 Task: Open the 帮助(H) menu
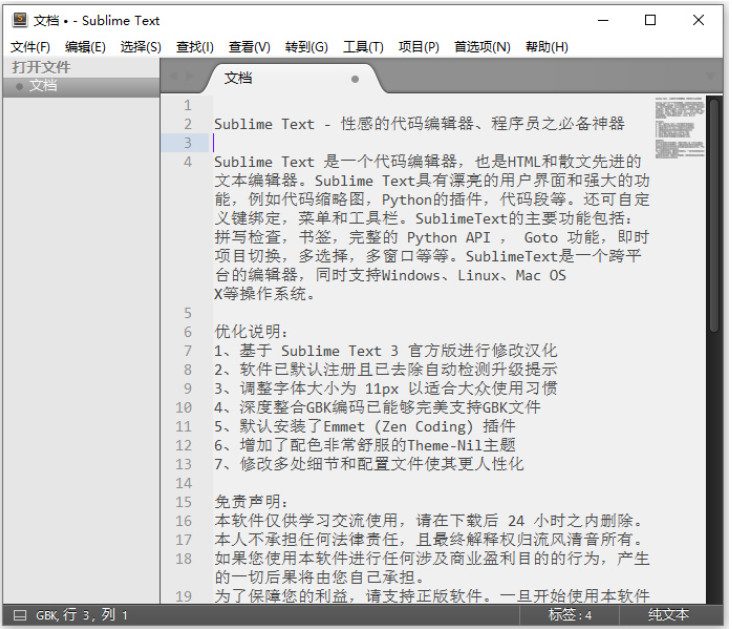click(x=547, y=47)
